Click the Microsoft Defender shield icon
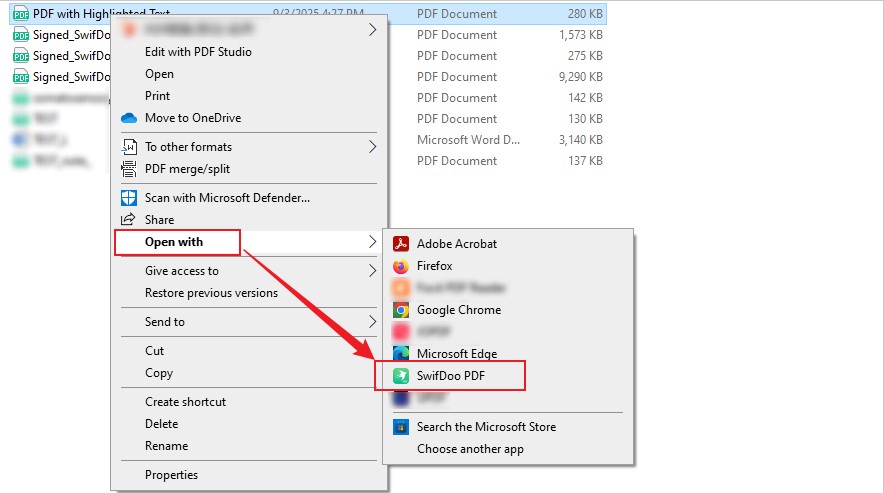The width and height of the screenshot is (884, 493). click(128, 198)
